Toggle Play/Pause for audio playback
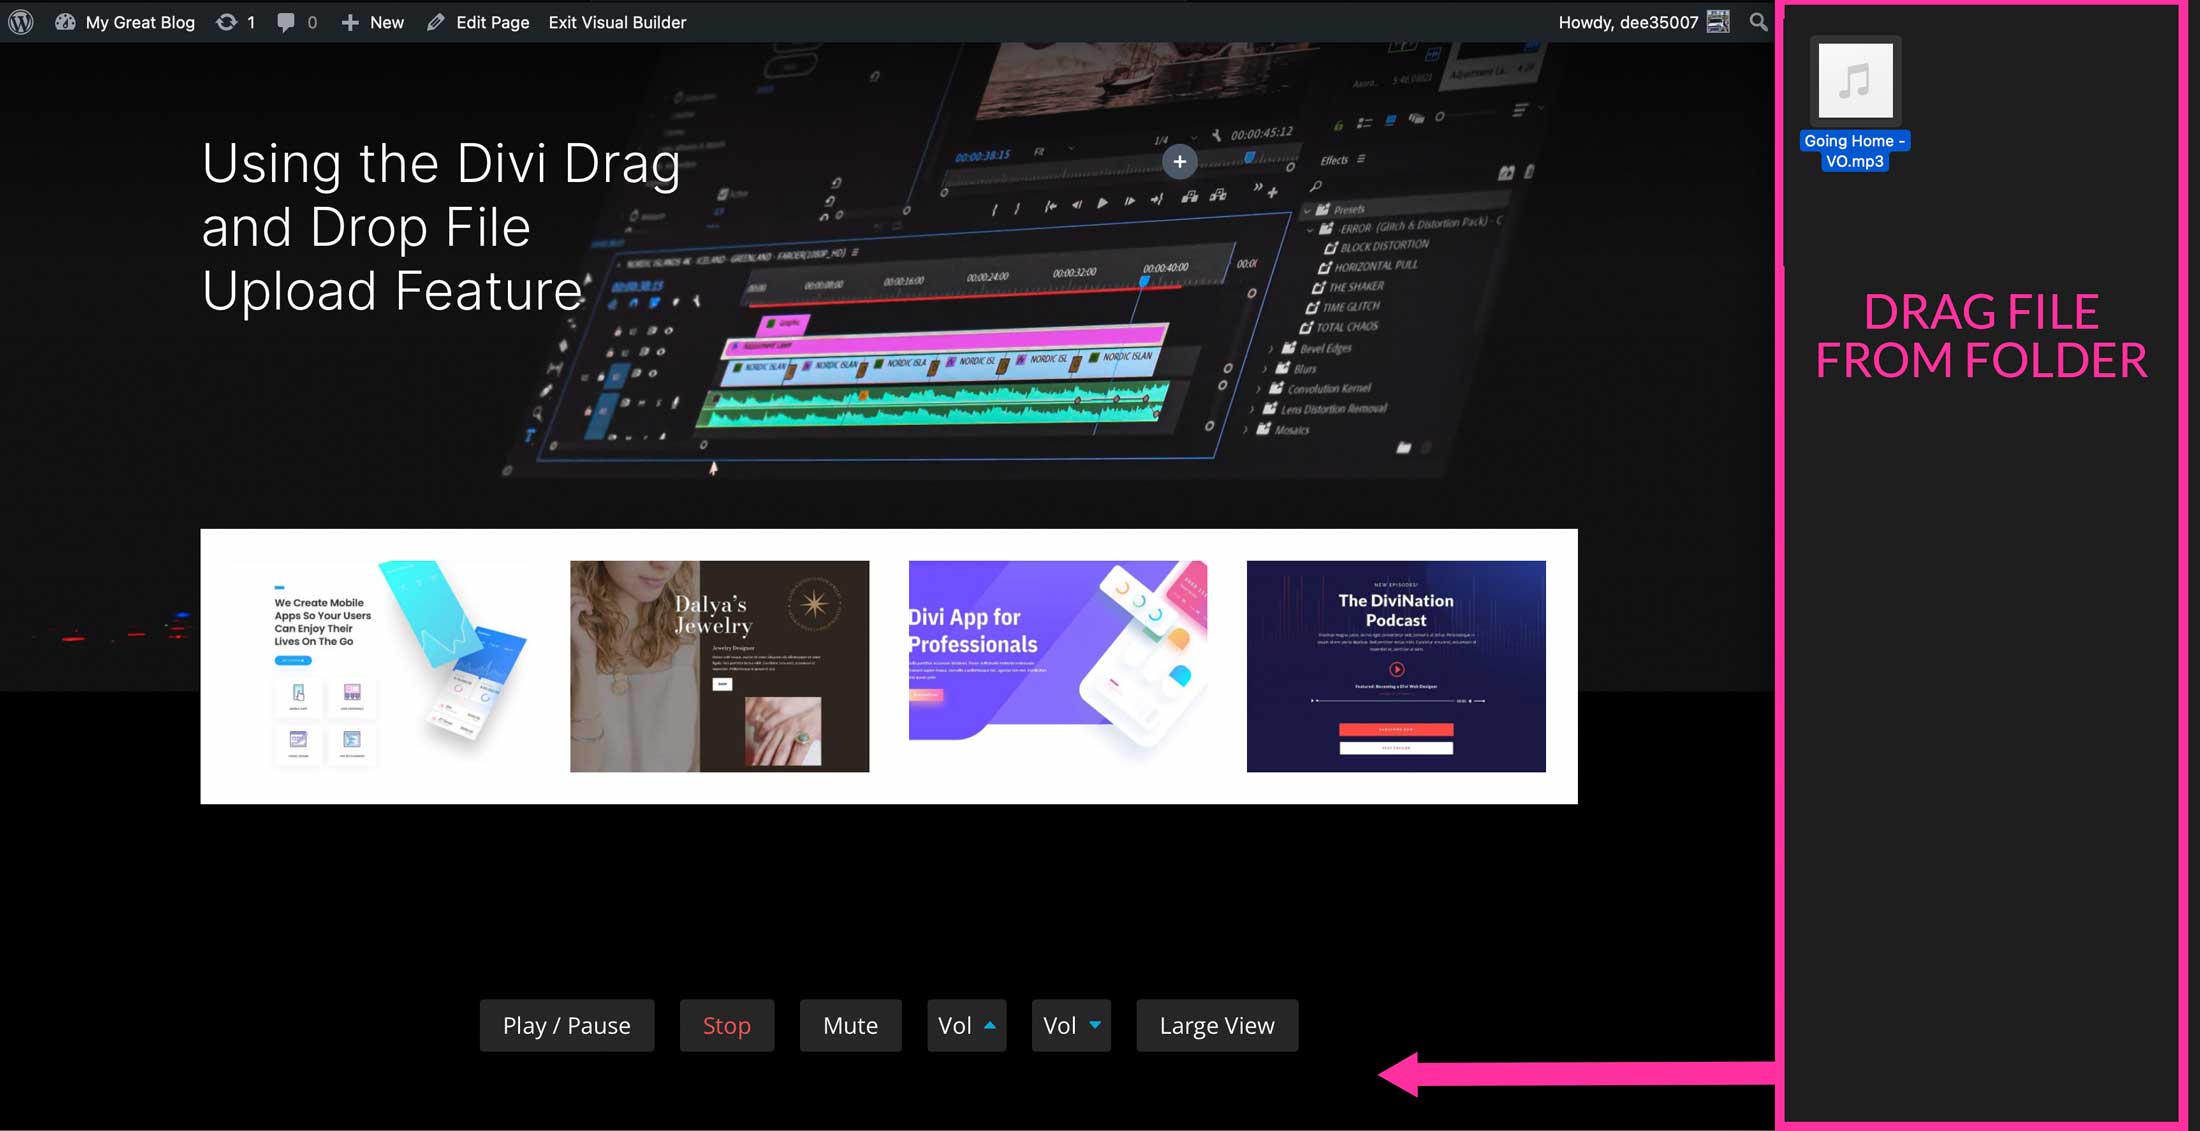This screenshot has width=2200, height=1131. (567, 1026)
